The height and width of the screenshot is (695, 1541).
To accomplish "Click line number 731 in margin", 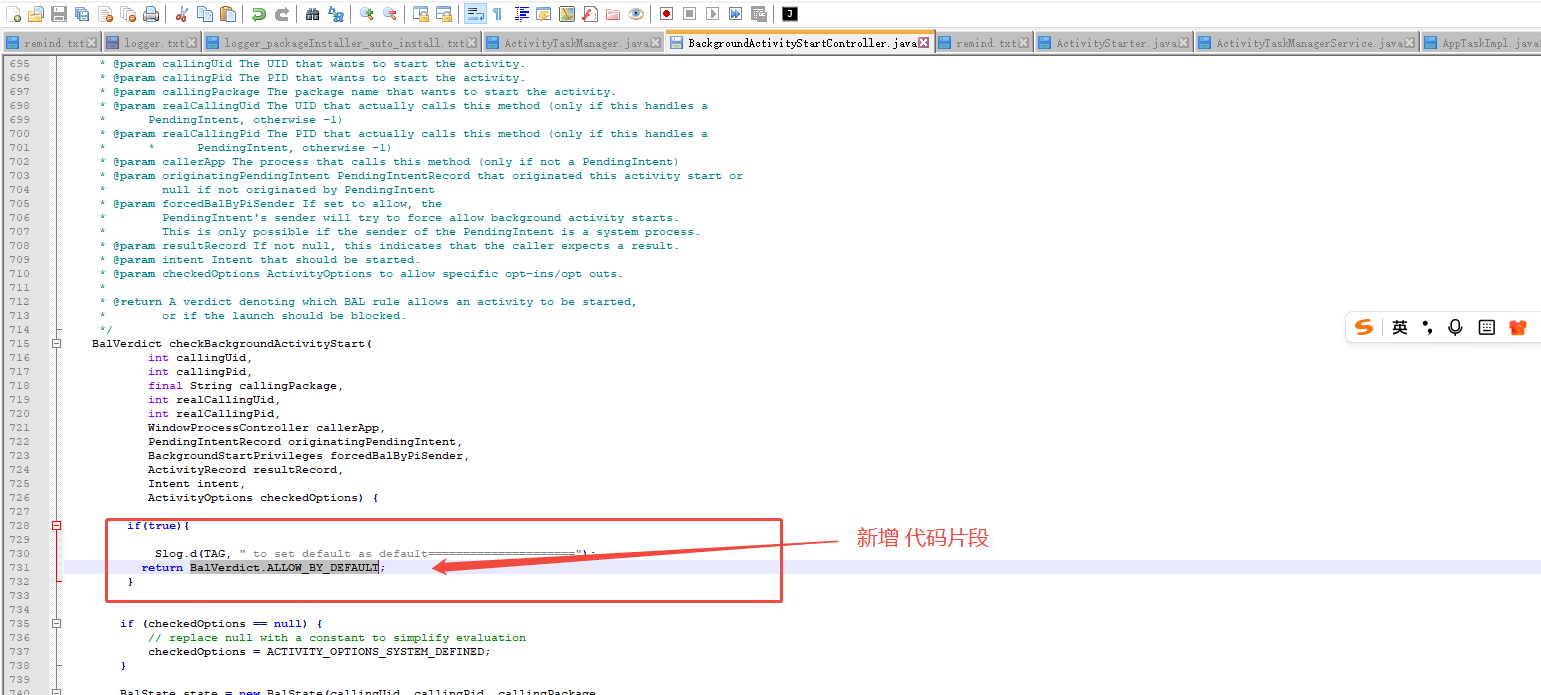I will tap(19, 568).
